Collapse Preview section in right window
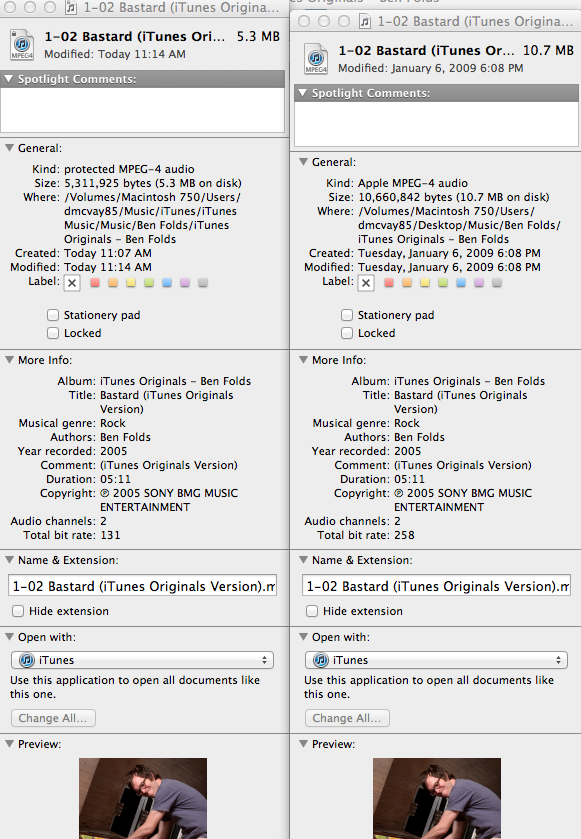 [x=303, y=744]
